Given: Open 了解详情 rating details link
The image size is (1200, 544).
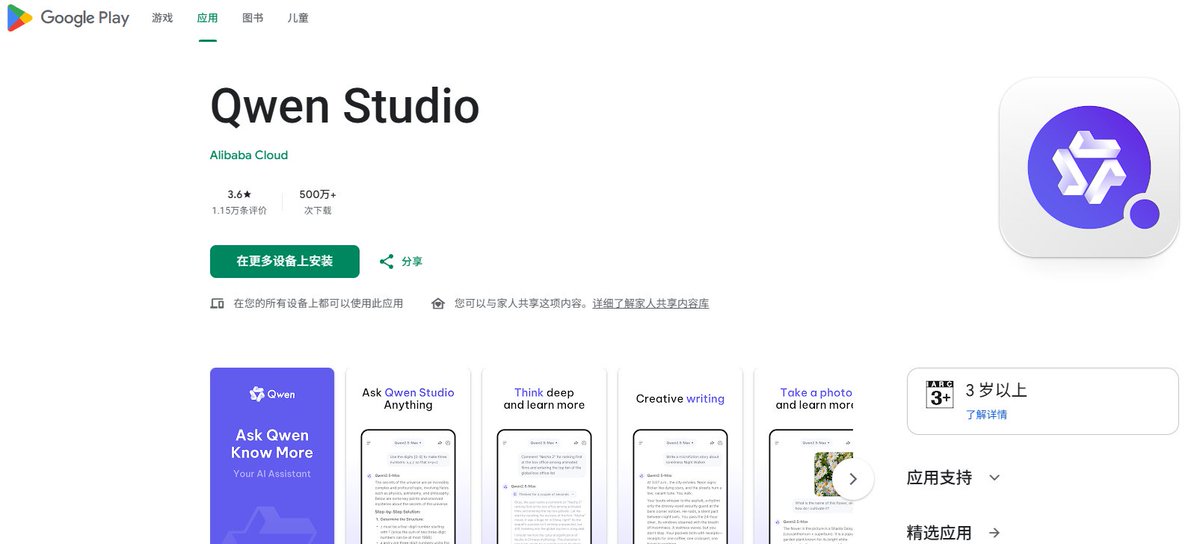Looking at the screenshot, I should [986, 414].
